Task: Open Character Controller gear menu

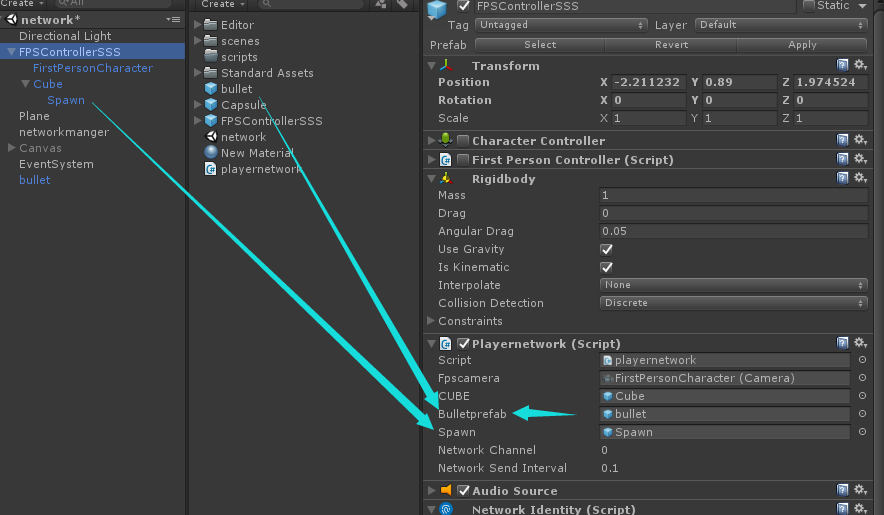Action: click(x=860, y=140)
